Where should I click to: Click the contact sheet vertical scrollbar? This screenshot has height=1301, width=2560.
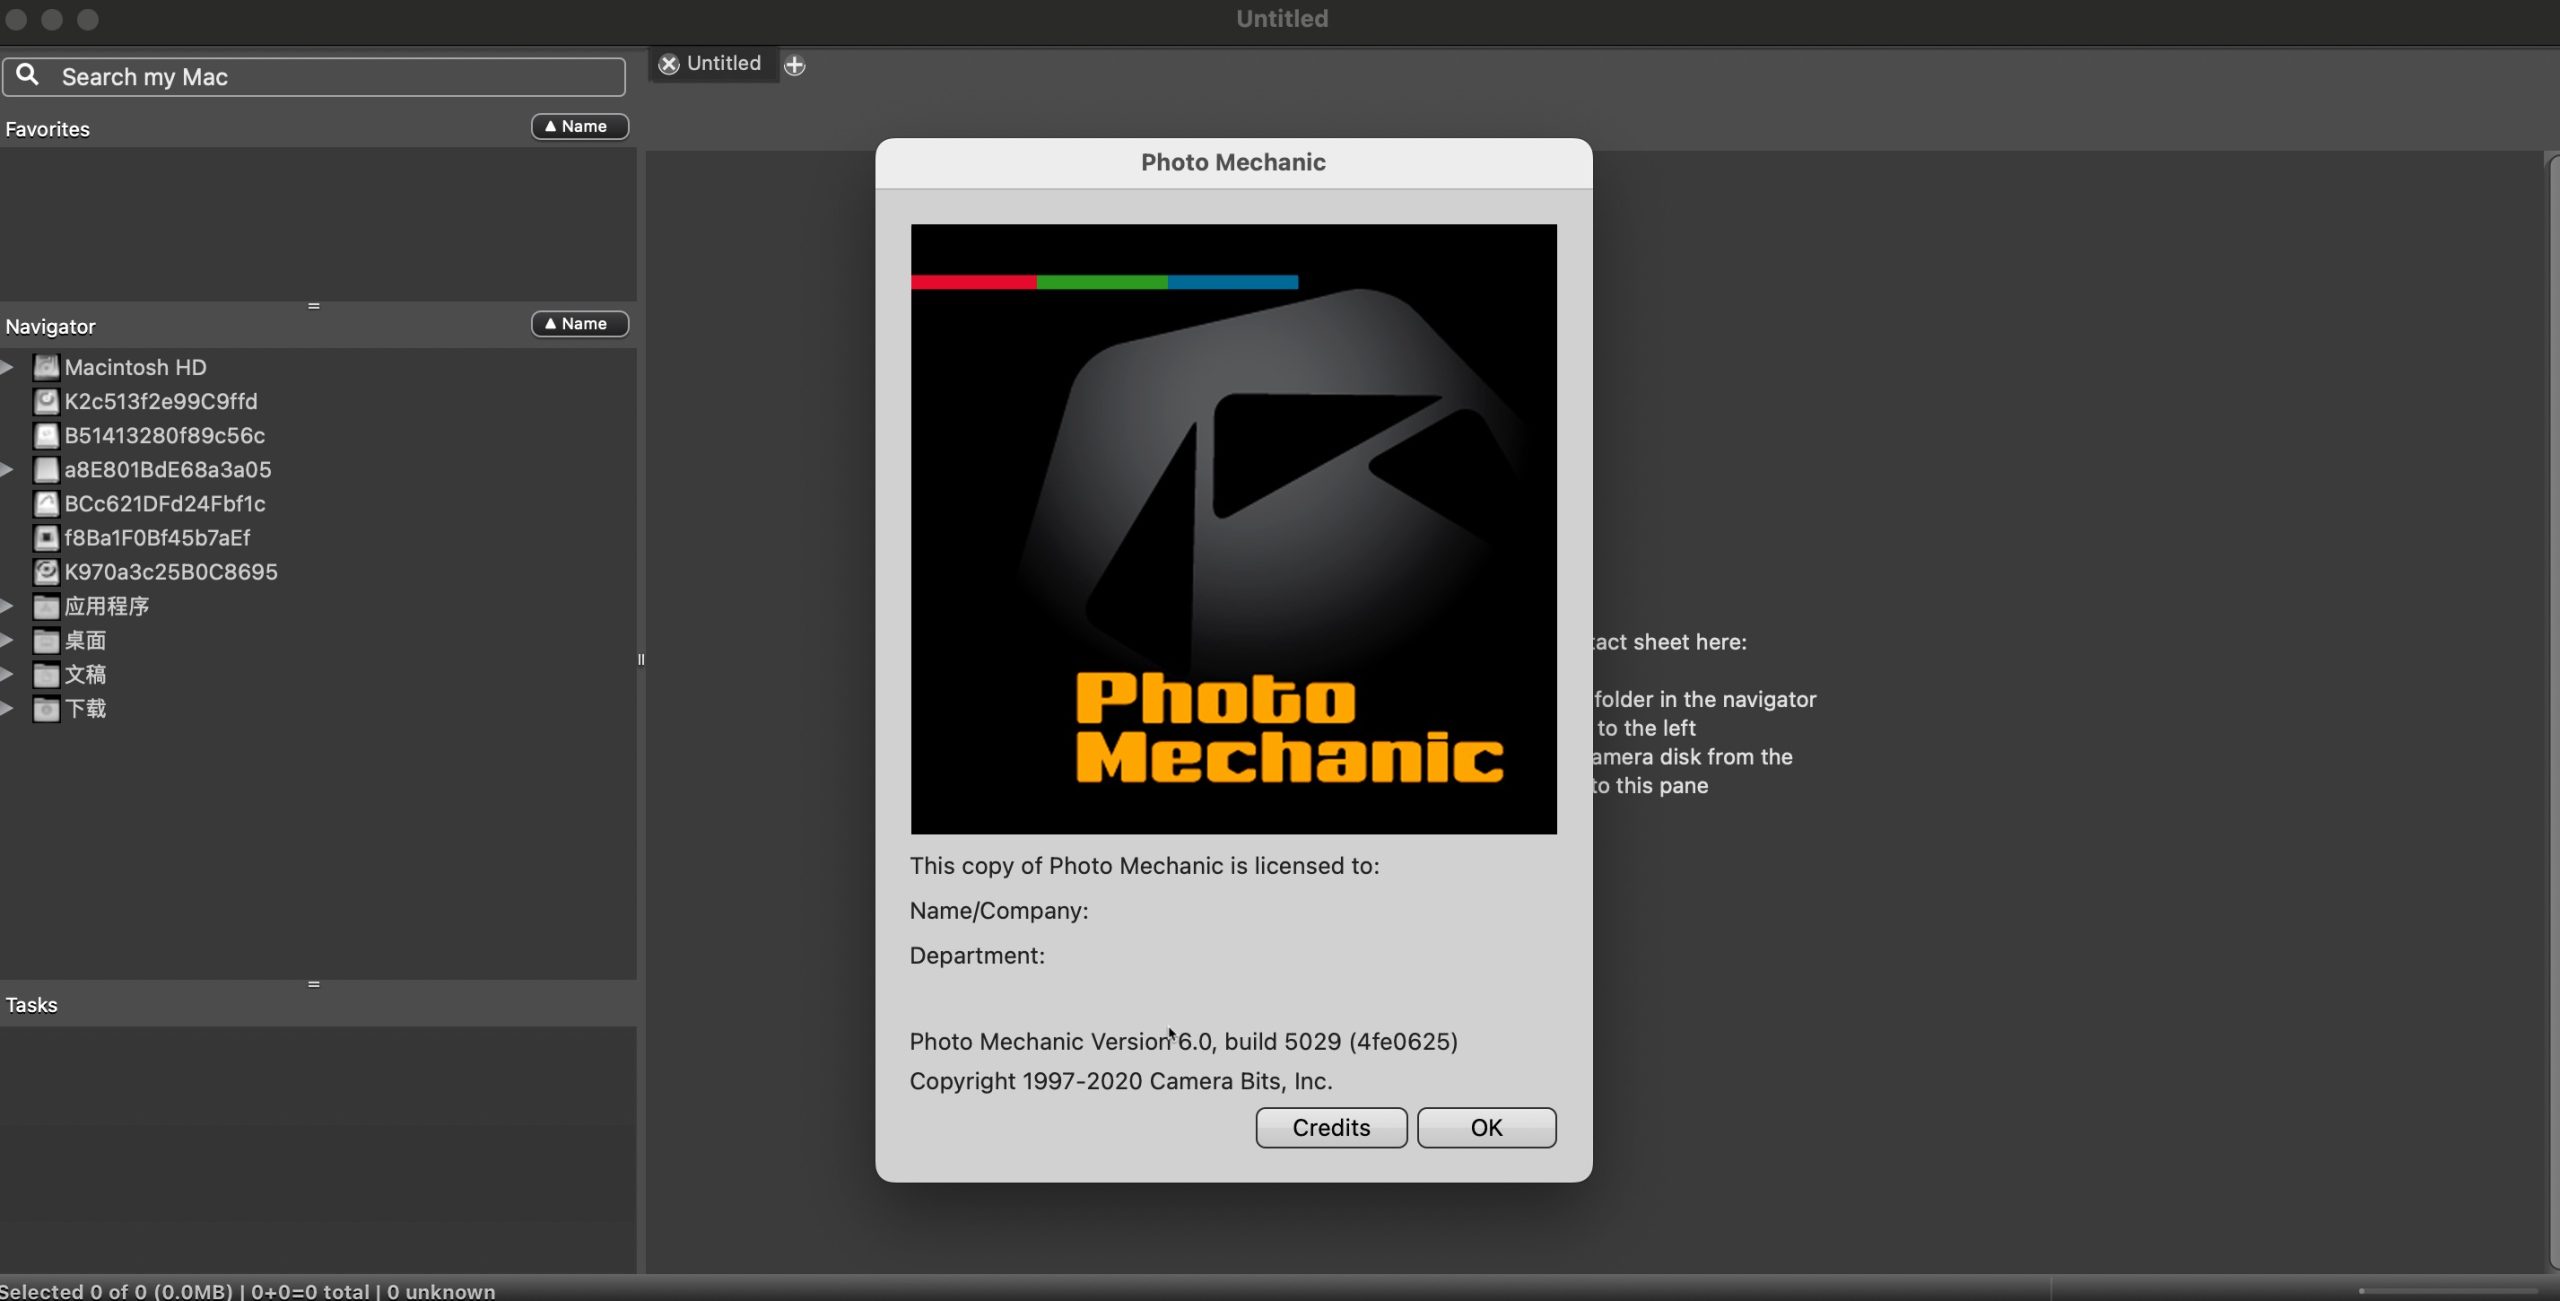click(2552, 712)
